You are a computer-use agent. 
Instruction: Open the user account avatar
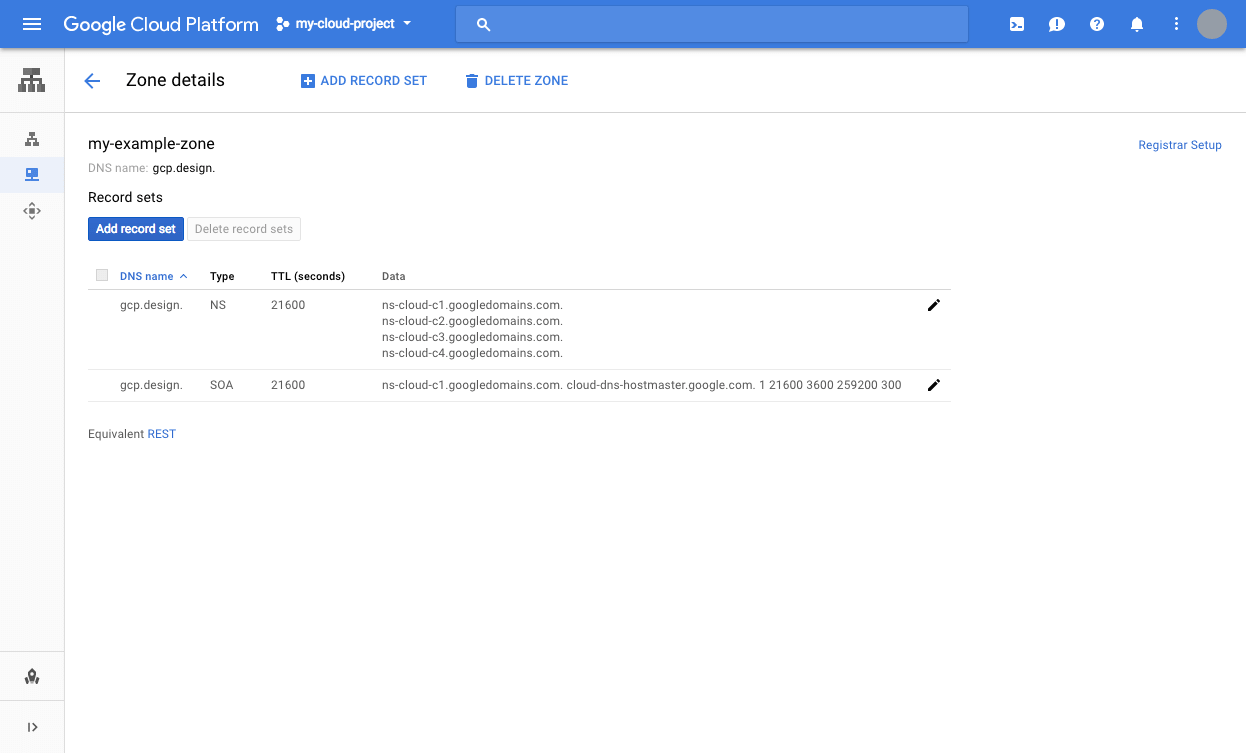1212,24
